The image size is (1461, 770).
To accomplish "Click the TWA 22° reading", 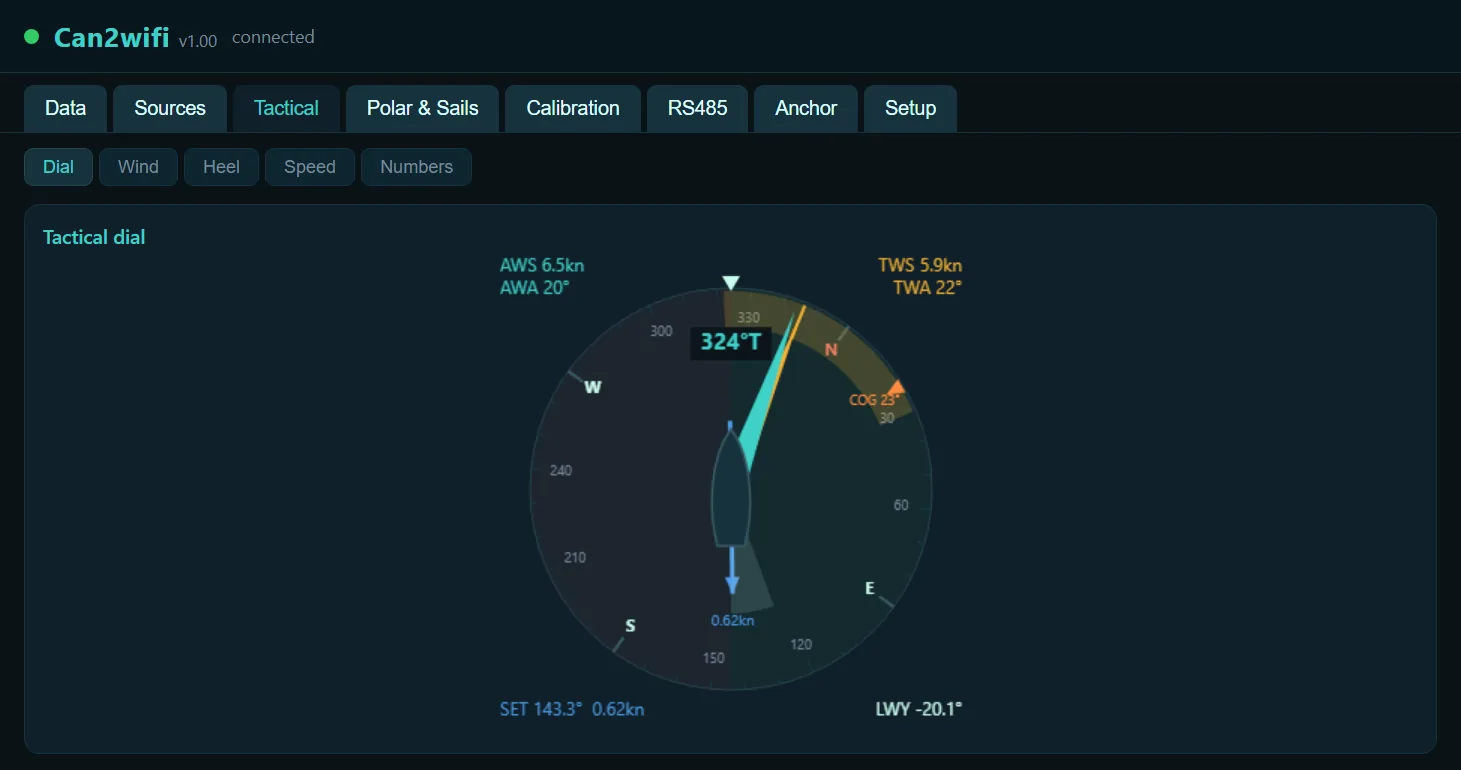I will [927, 288].
